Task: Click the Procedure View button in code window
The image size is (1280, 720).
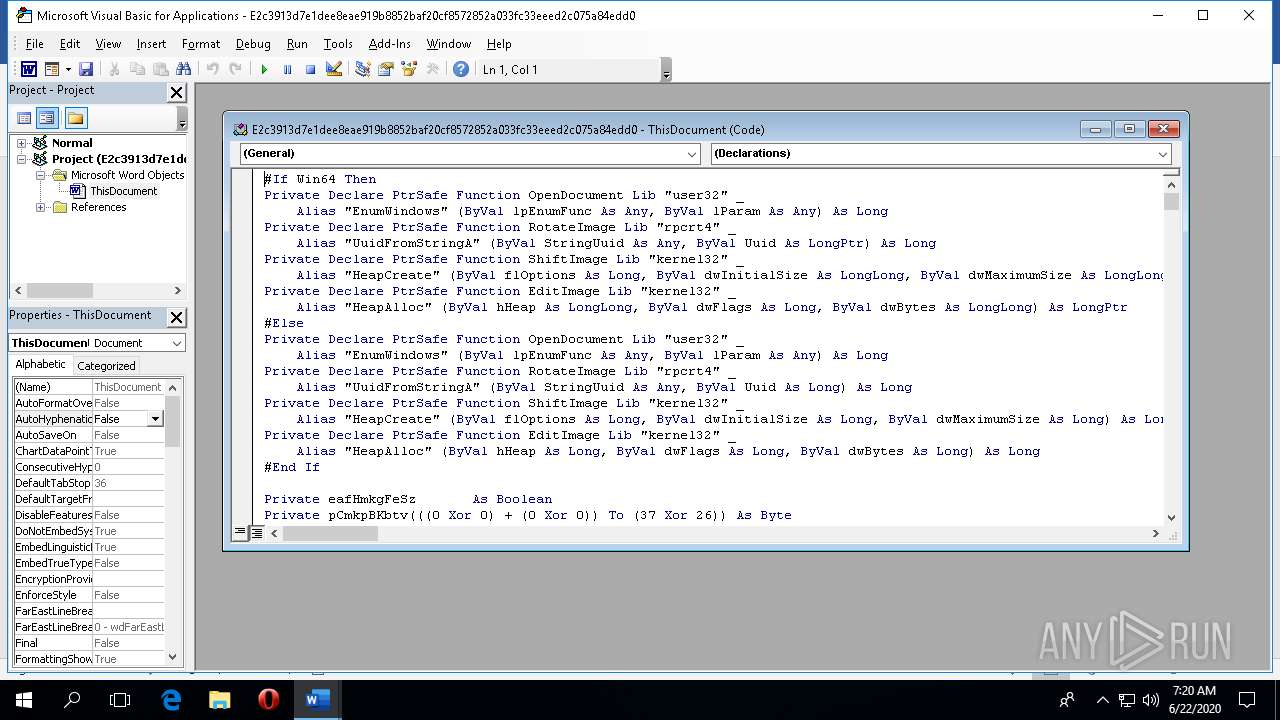Action: click(240, 533)
